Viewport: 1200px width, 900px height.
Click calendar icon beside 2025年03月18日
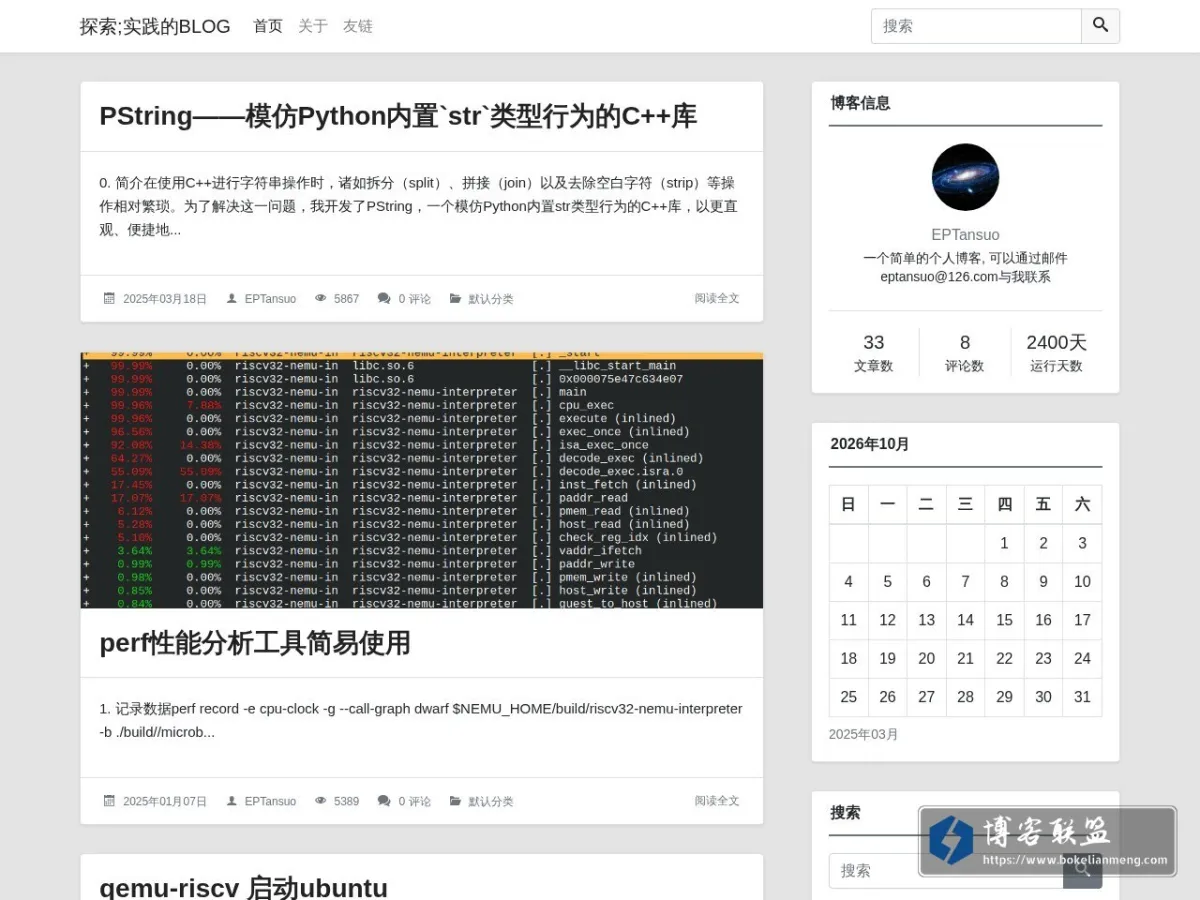[109, 298]
